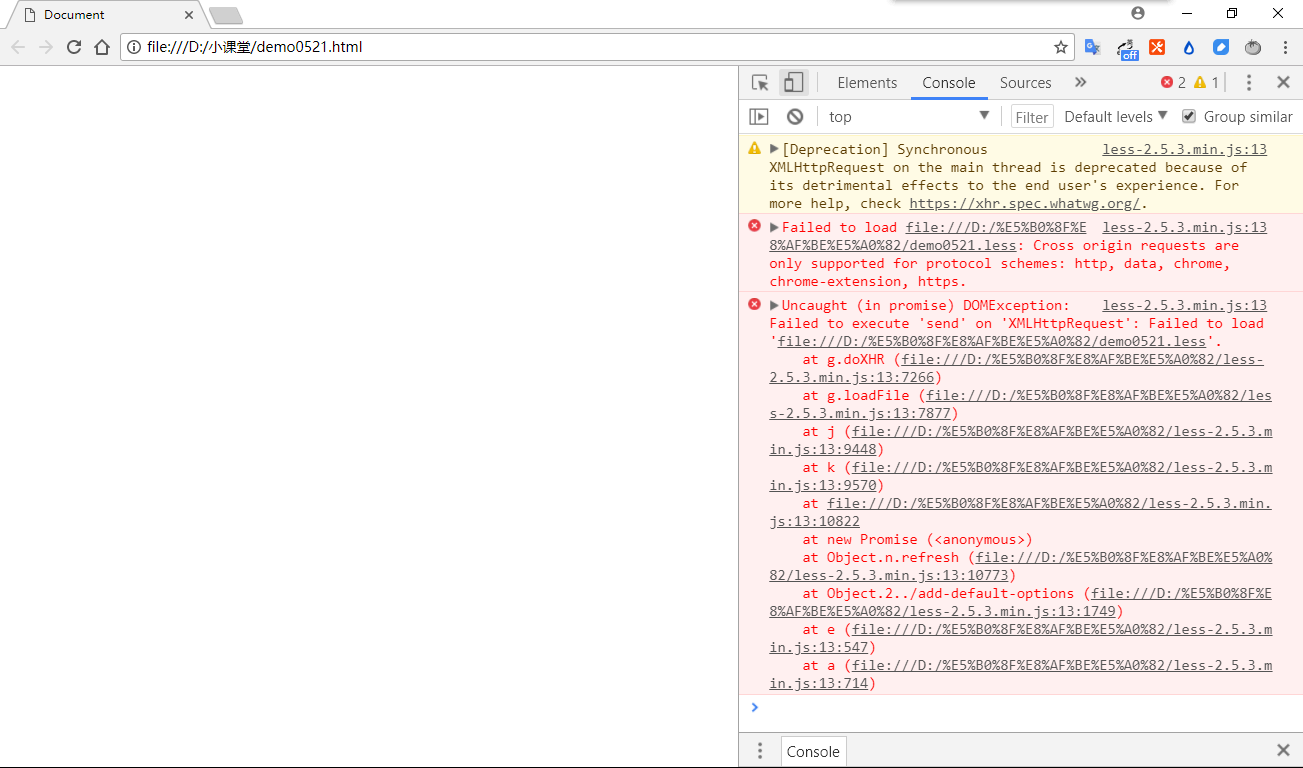Switch to the Sources tab

(x=1025, y=83)
